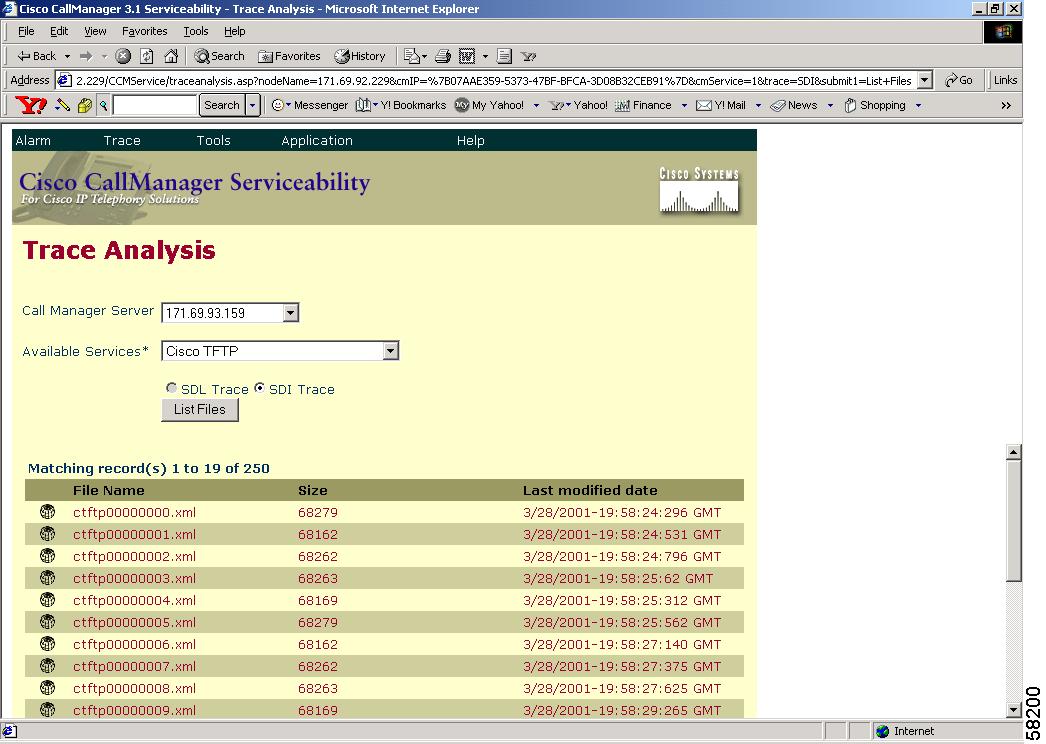Open the address bar URL dropdown
Screen dimensions: 1046x744
tap(924, 80)
